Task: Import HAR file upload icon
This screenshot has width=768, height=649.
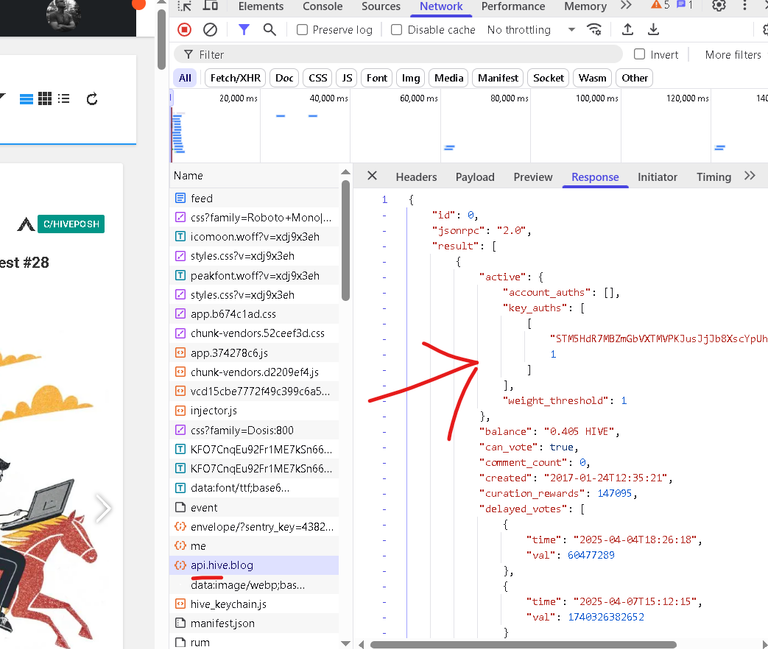Action: point(627,30)
